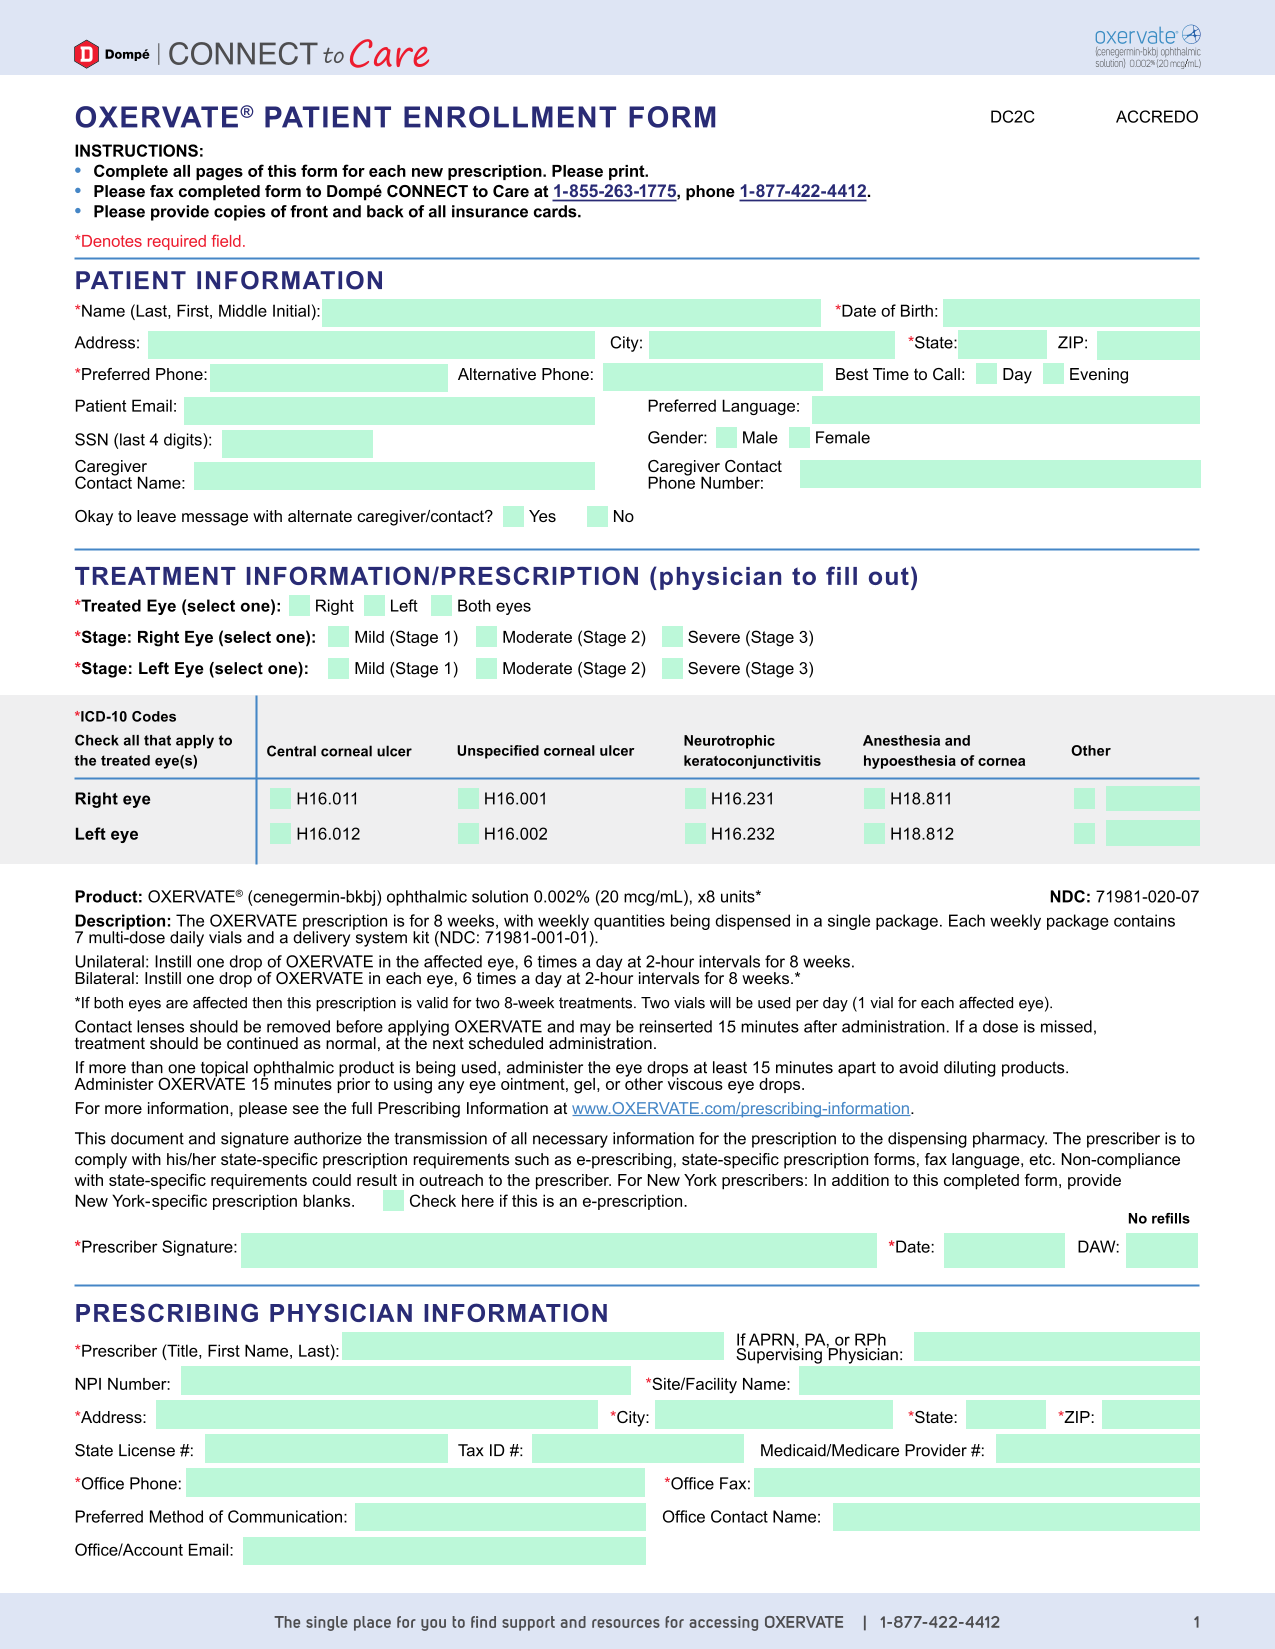Click the Caregiver Contact Phone Number field
This screenshot has width=1275, height=1649.
[x=1000, y=474]
